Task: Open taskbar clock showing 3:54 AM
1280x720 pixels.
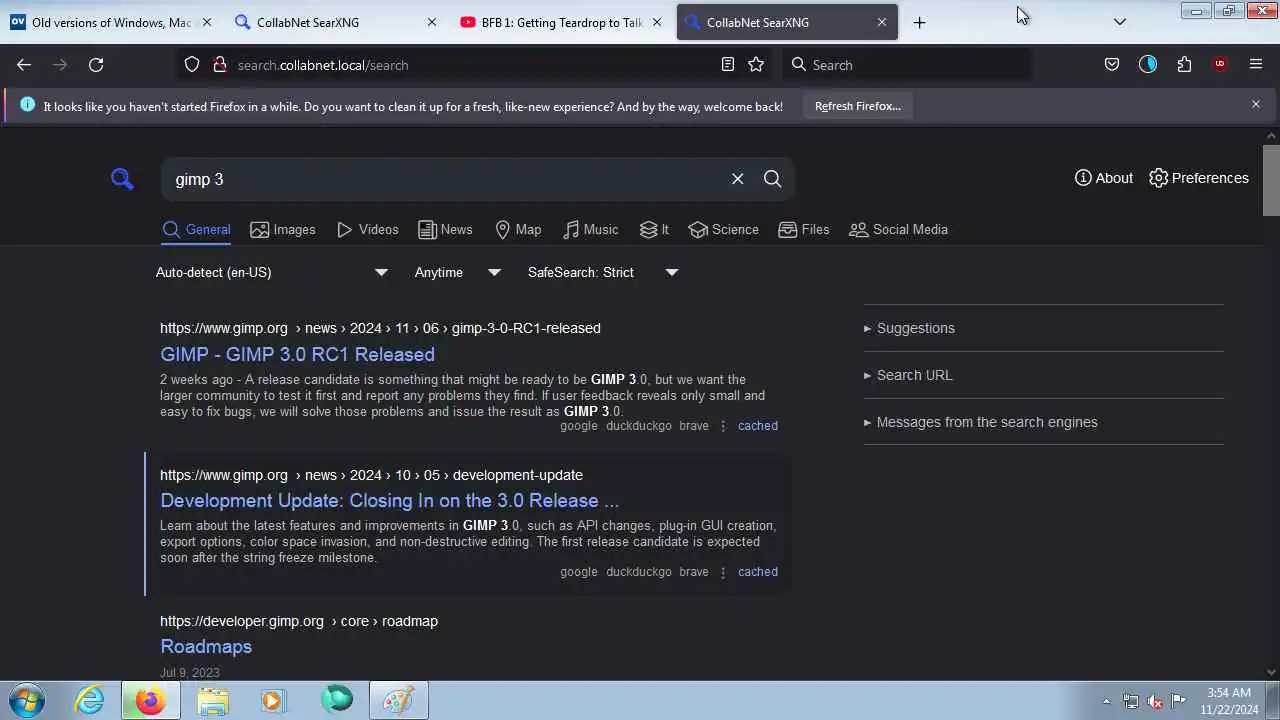Action: click(x=1229, y=701)
